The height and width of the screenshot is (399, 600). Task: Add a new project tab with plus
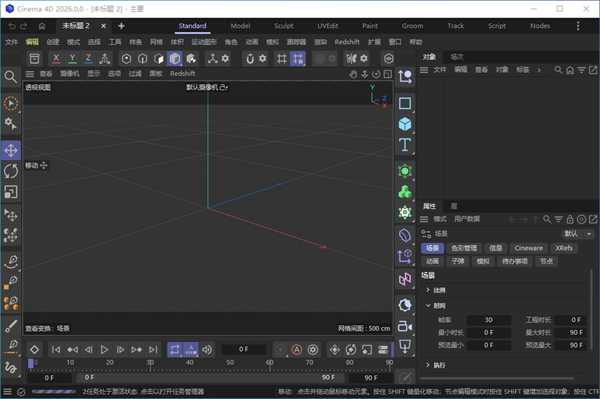121,26
